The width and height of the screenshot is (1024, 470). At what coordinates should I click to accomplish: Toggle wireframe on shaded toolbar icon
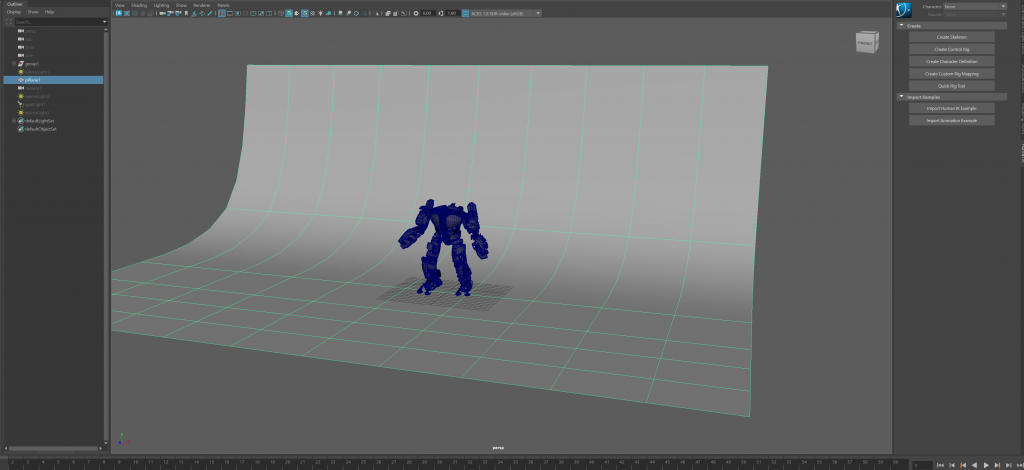(304, 13)
